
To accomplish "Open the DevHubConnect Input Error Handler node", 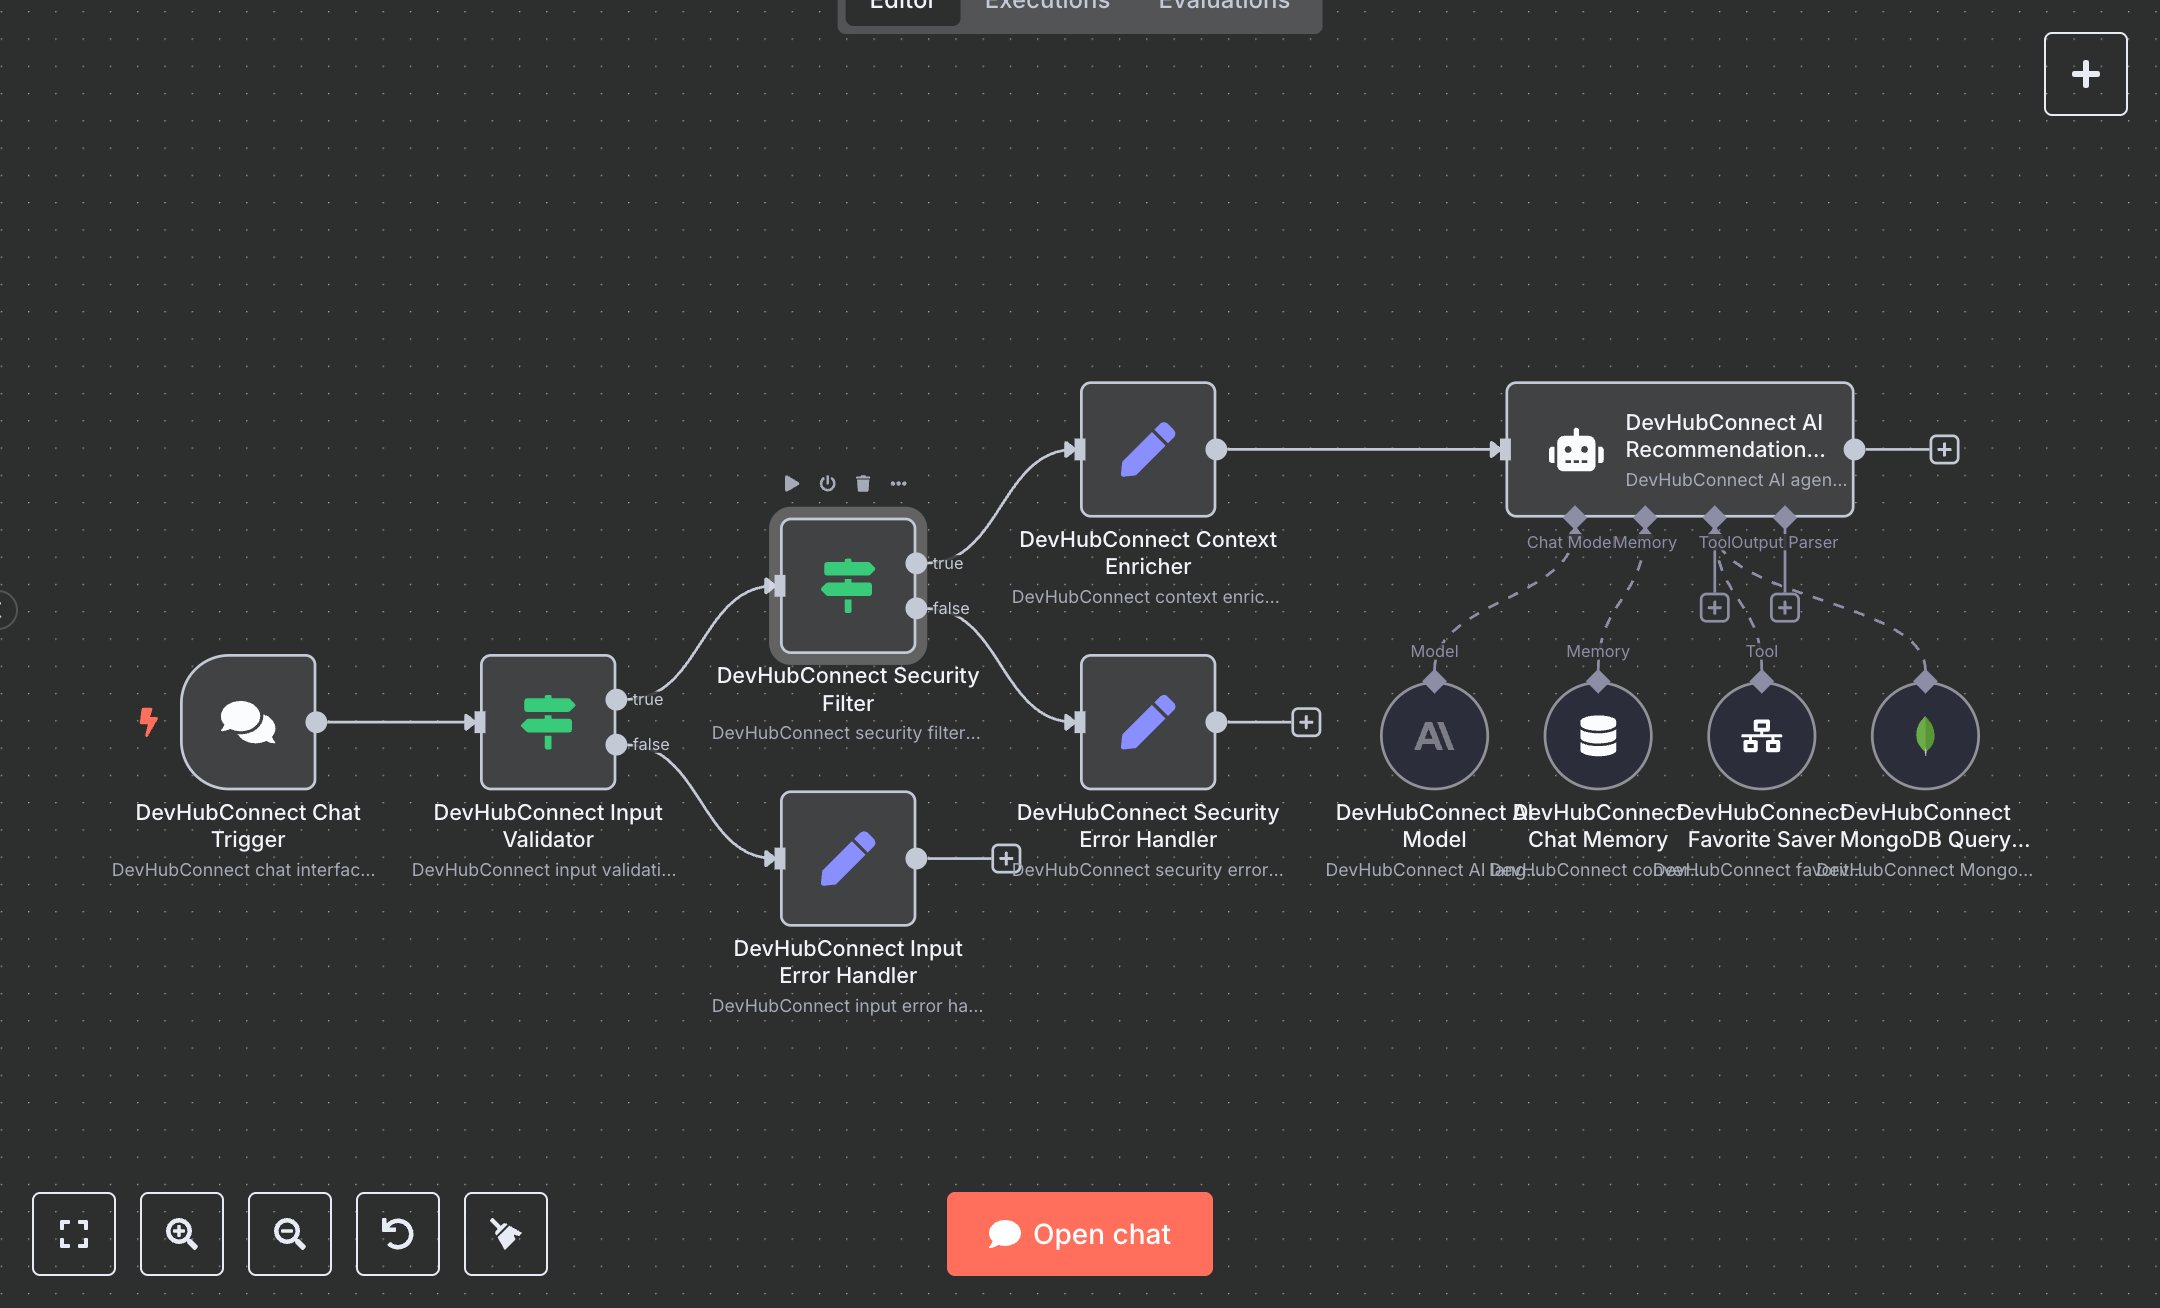I will tap(847, 858).
